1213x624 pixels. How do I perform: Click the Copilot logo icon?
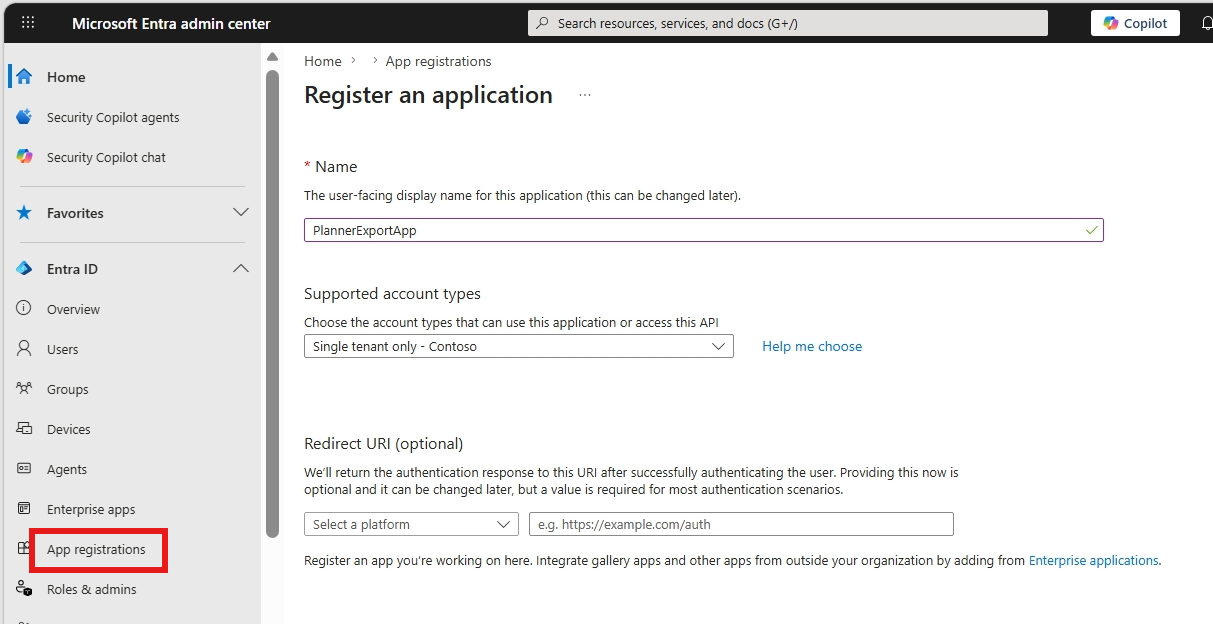(1110, 23)
